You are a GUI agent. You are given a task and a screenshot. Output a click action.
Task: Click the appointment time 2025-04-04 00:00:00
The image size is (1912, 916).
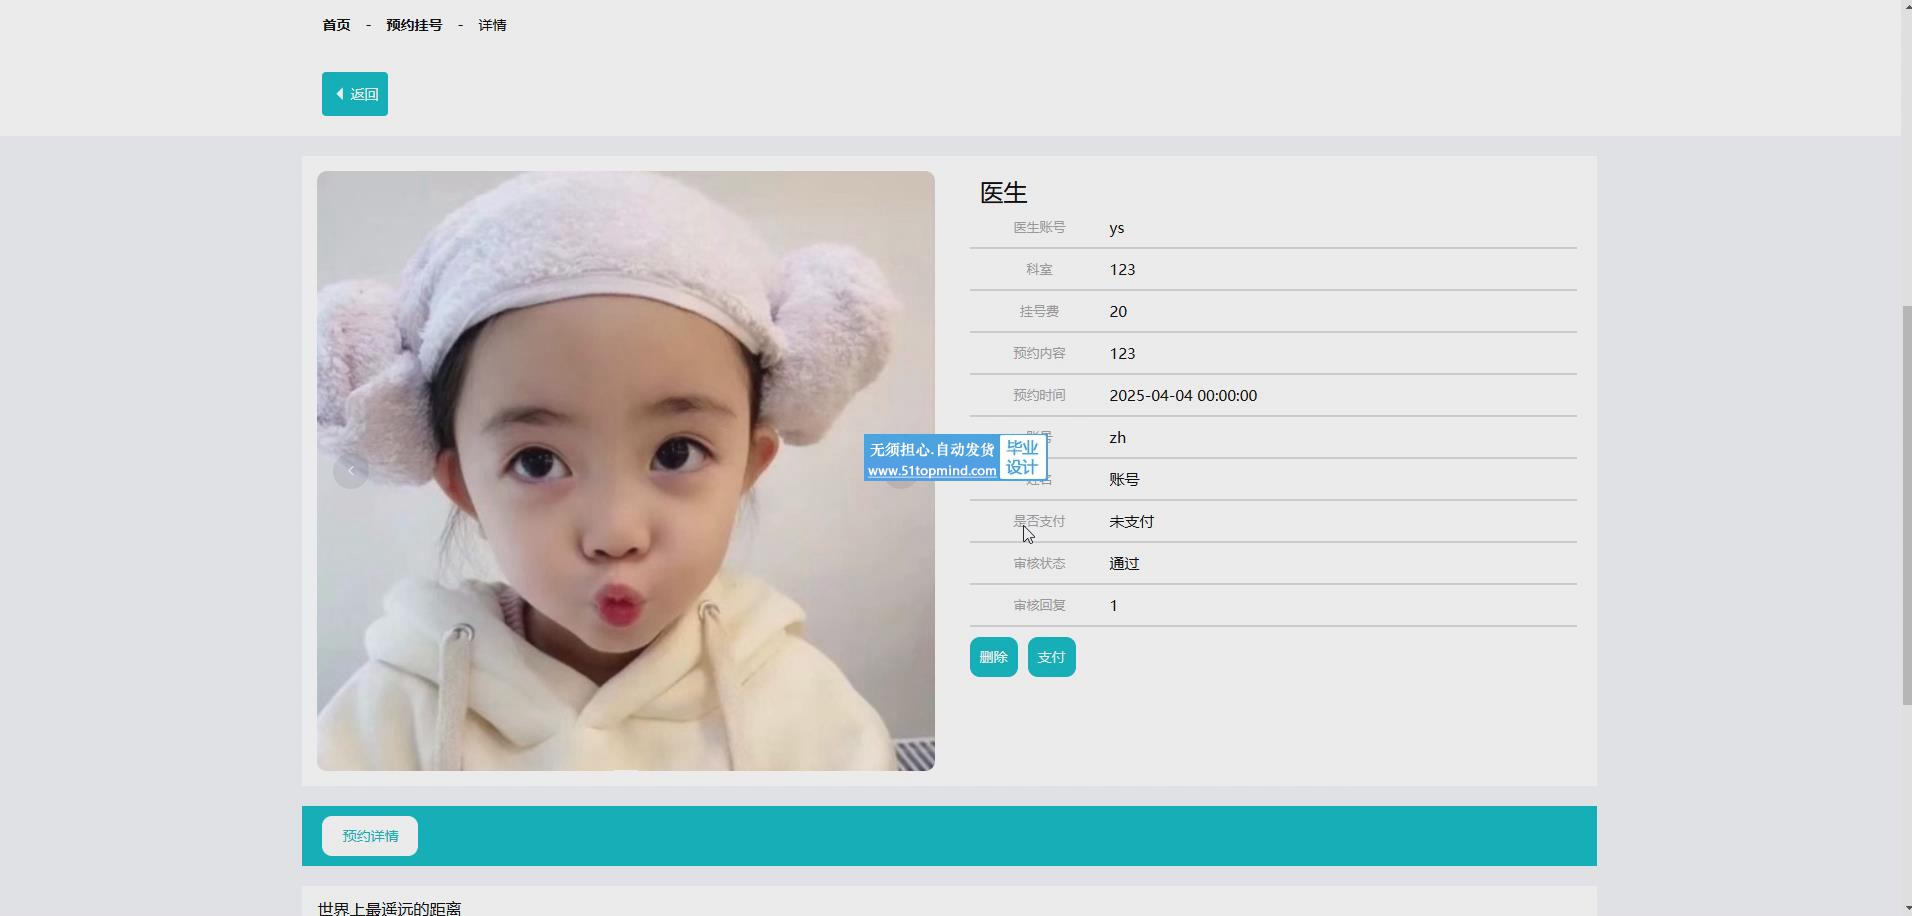1183,396
